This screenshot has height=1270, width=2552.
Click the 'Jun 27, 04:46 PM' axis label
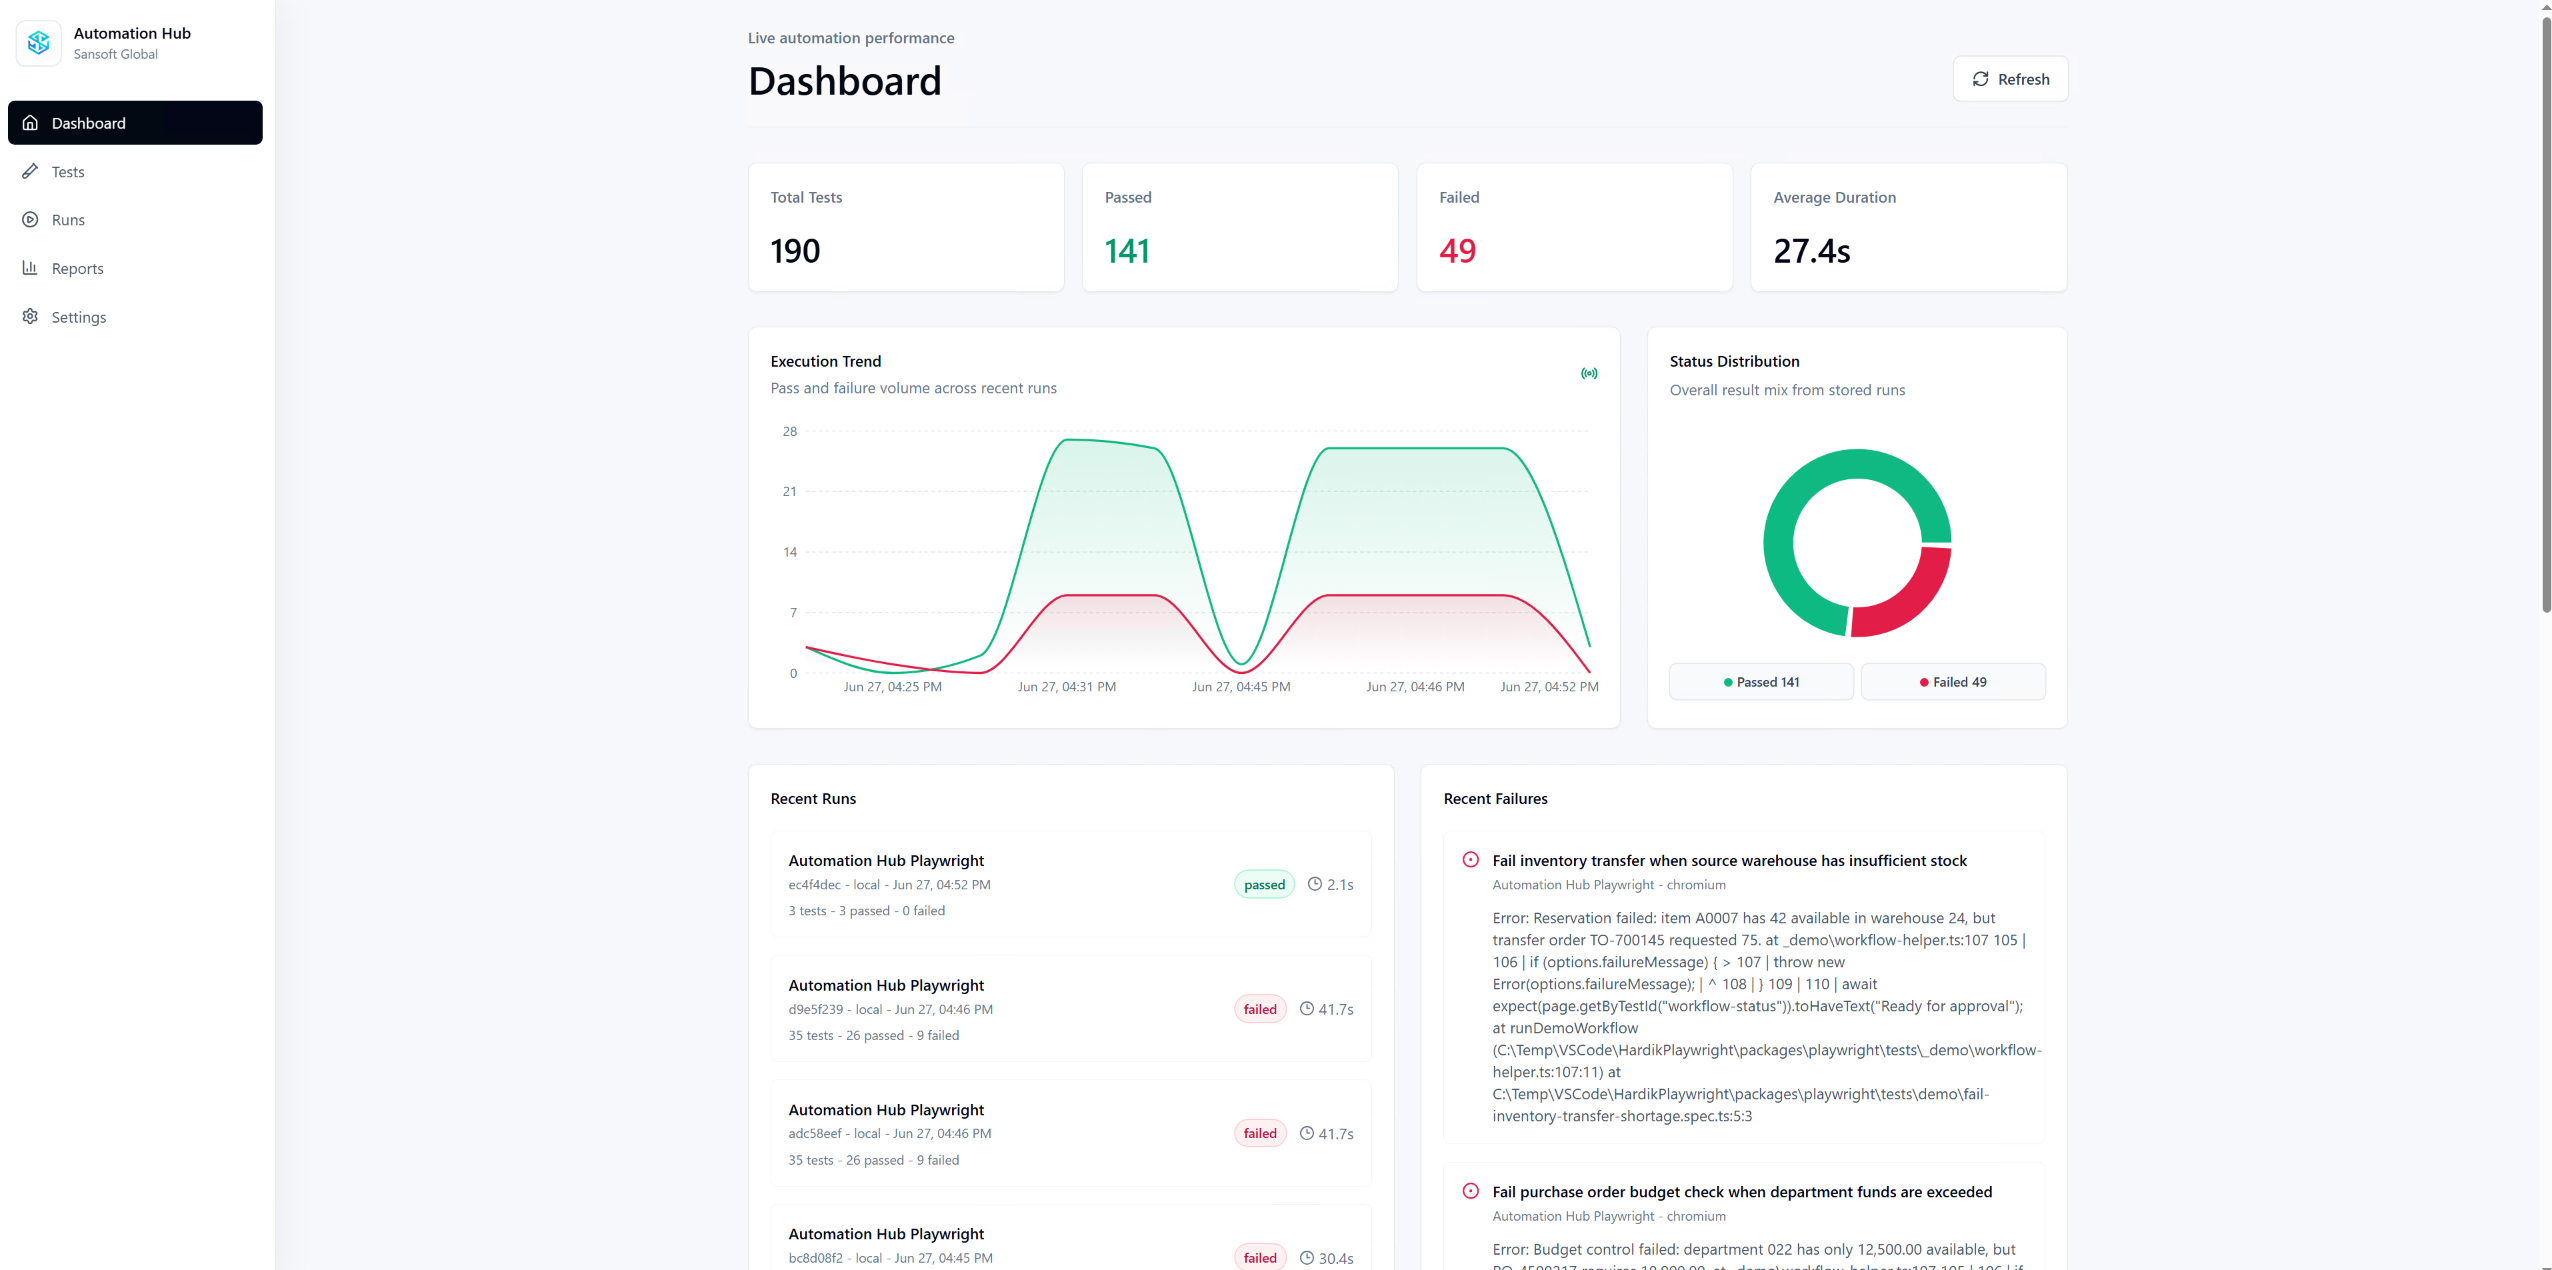(1415, 687)
